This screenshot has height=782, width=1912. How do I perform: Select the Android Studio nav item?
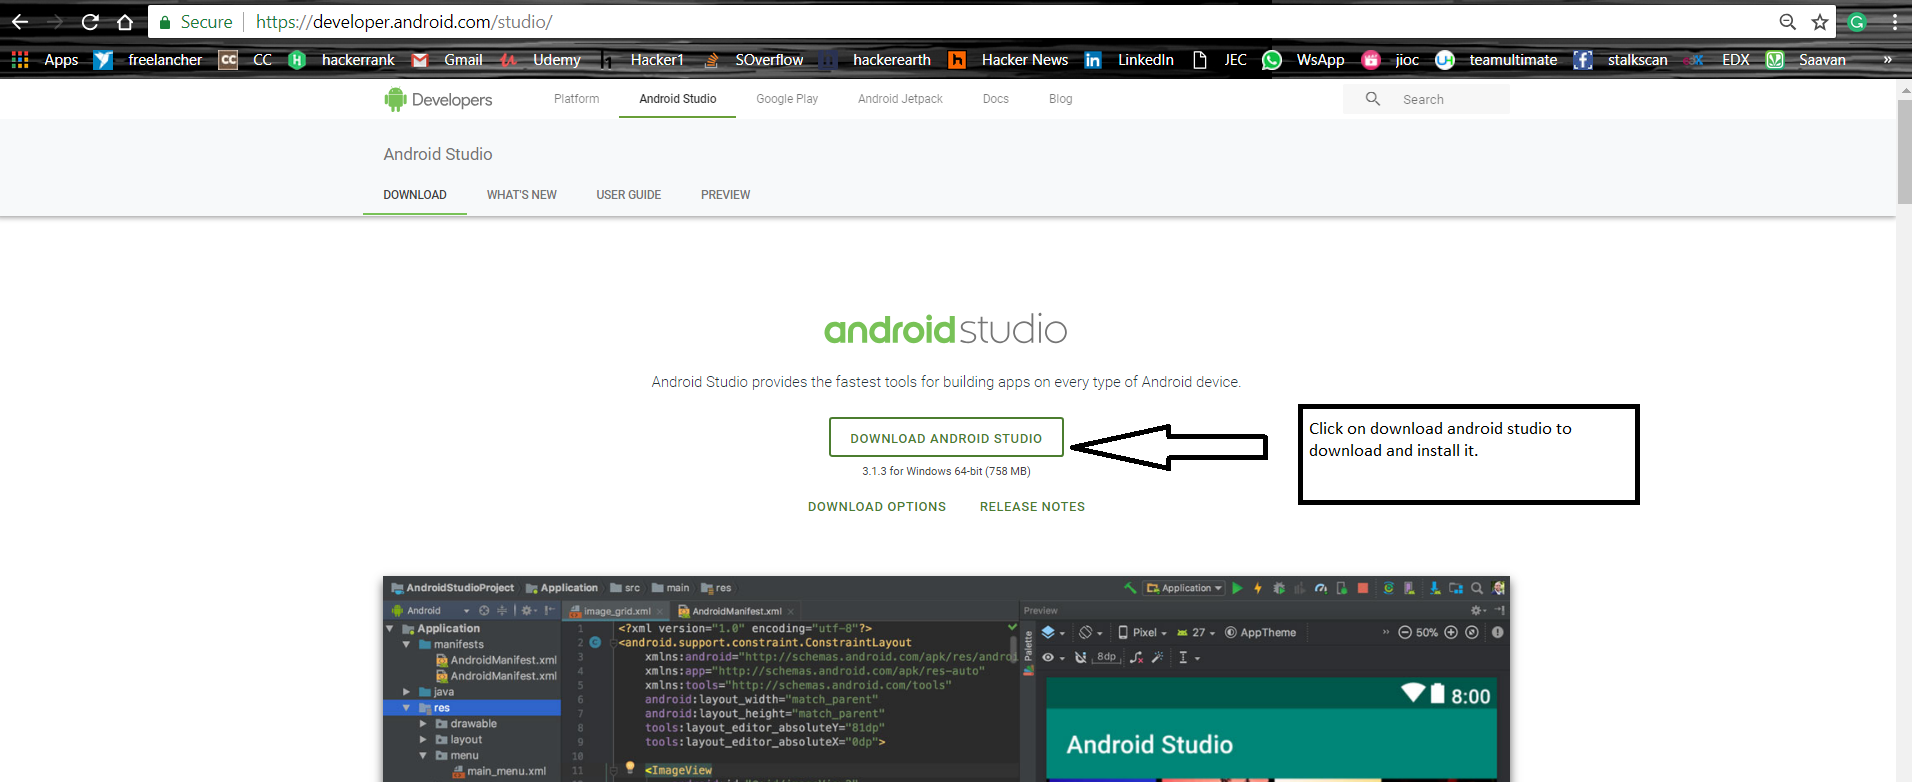(x=677, y=99)
